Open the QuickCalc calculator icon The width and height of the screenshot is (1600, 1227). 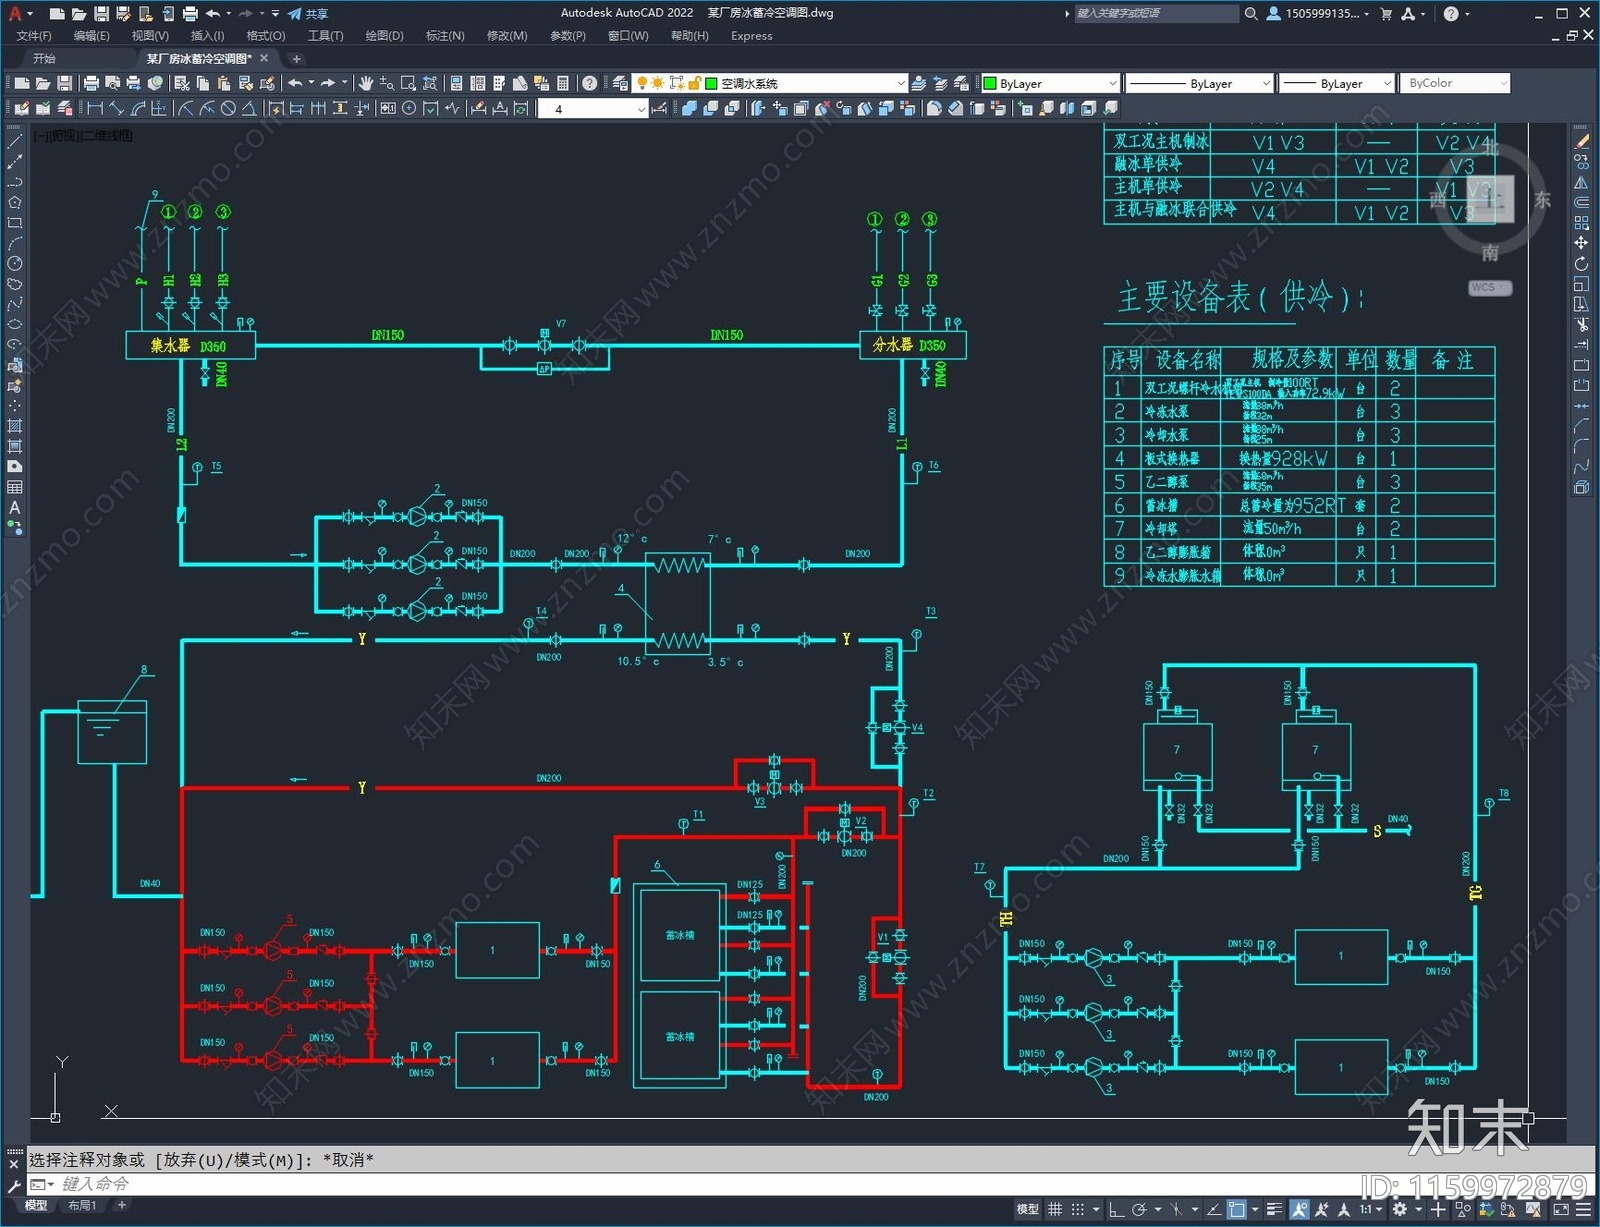[x=563, y=83]
